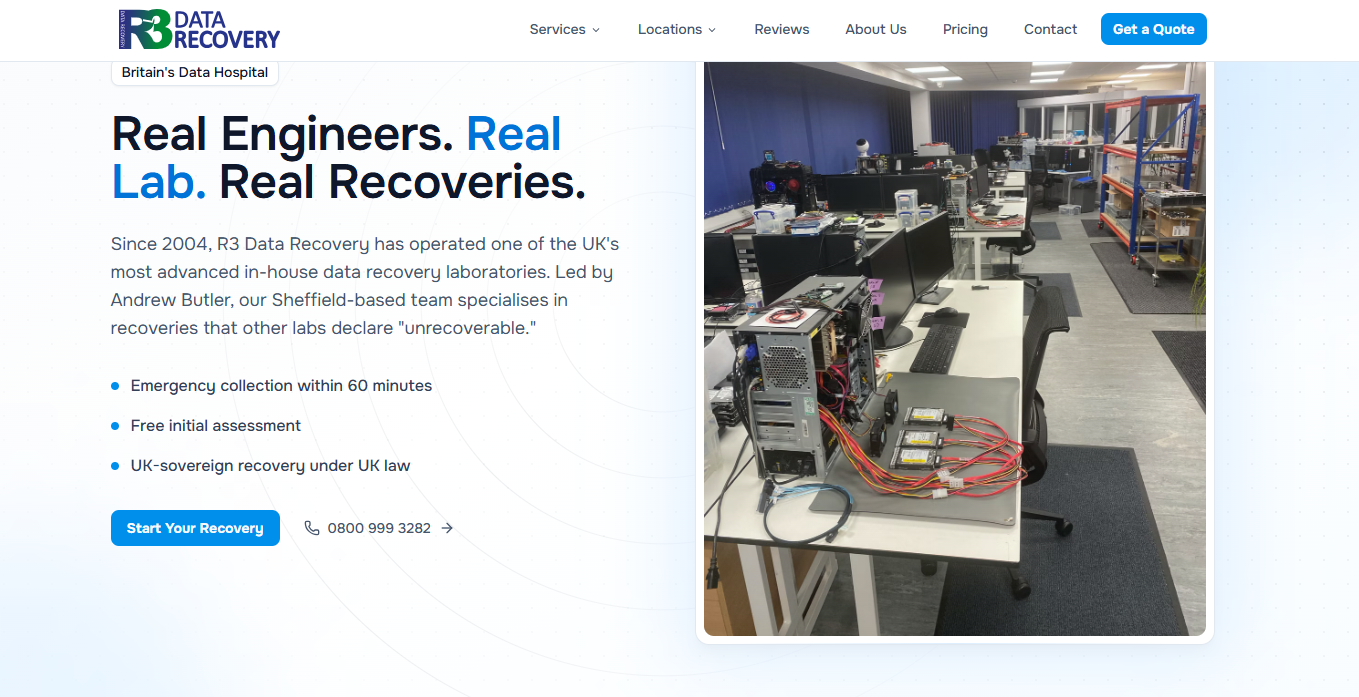Go to the Reviews page
This screenshot has width=1359, height=697.
tap(782, 29)
